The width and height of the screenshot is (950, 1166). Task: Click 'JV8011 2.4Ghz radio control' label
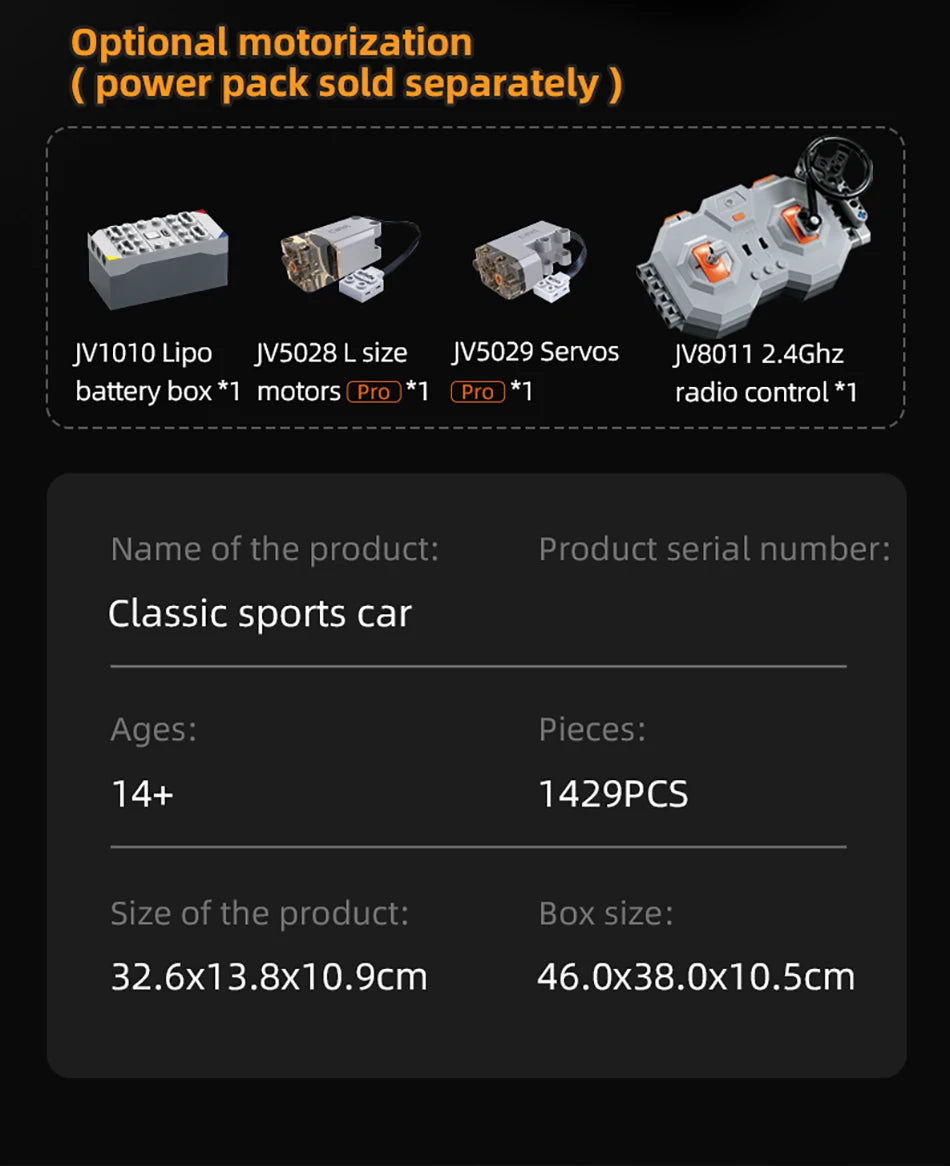pyautogui.click(x=765, y=372)
